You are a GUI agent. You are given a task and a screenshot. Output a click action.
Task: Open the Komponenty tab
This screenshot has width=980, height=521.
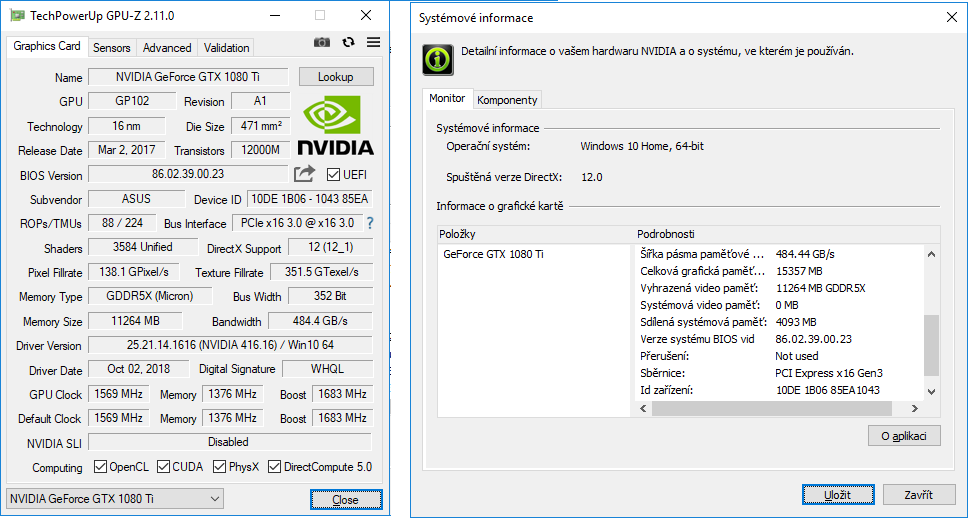point(507,99)
